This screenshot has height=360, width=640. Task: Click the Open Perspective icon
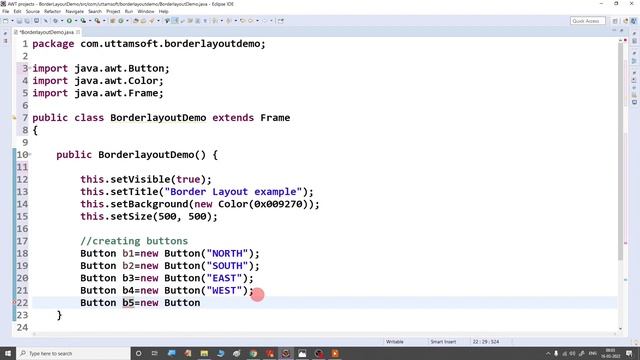[x=615, y=21]
